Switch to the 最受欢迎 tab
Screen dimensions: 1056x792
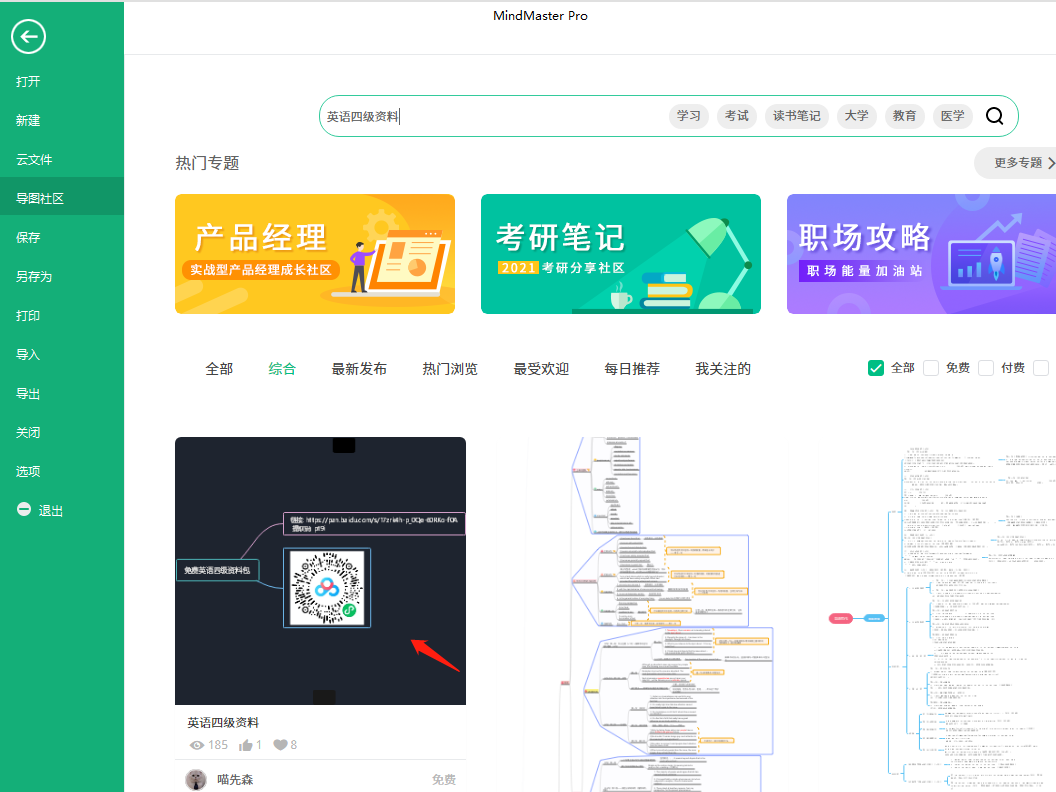541,369
